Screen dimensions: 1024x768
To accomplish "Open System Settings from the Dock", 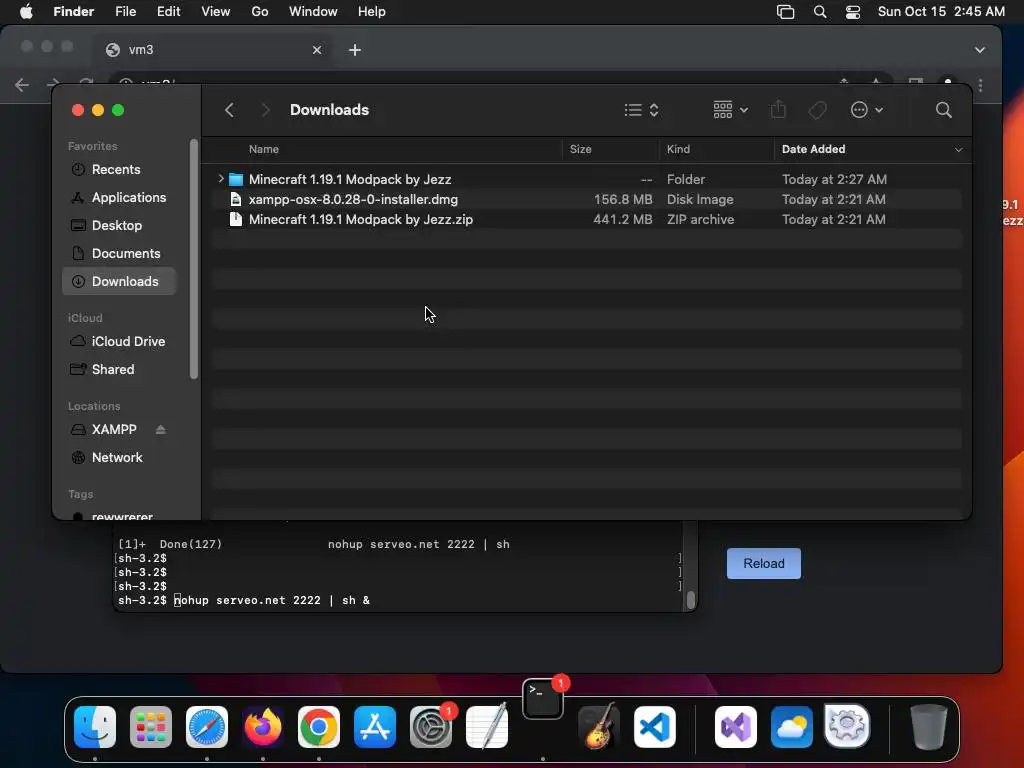I will 431,727.
